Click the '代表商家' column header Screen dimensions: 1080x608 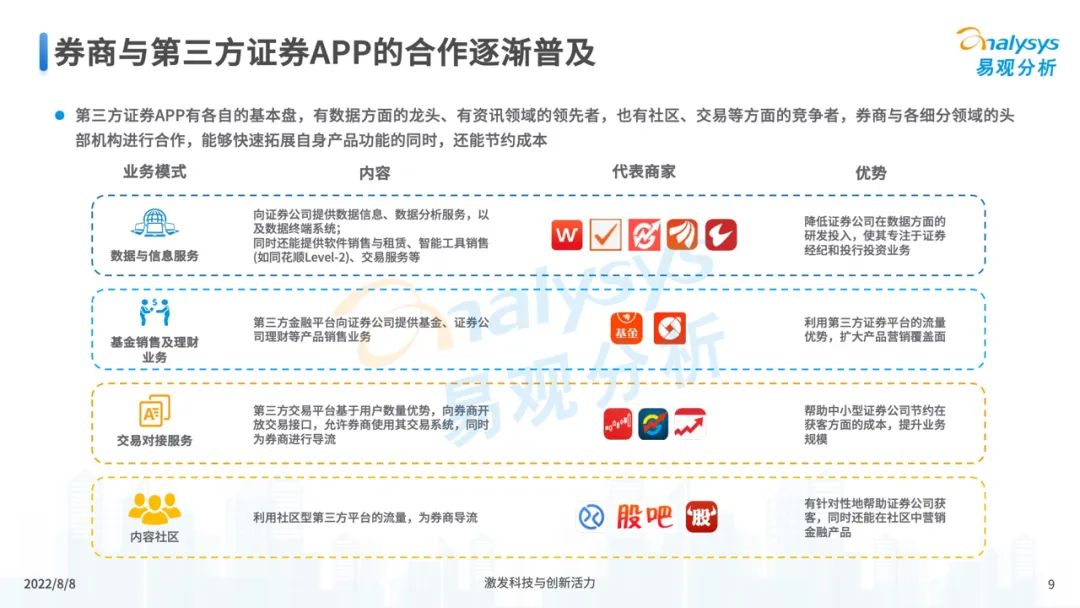coord(643,172)
